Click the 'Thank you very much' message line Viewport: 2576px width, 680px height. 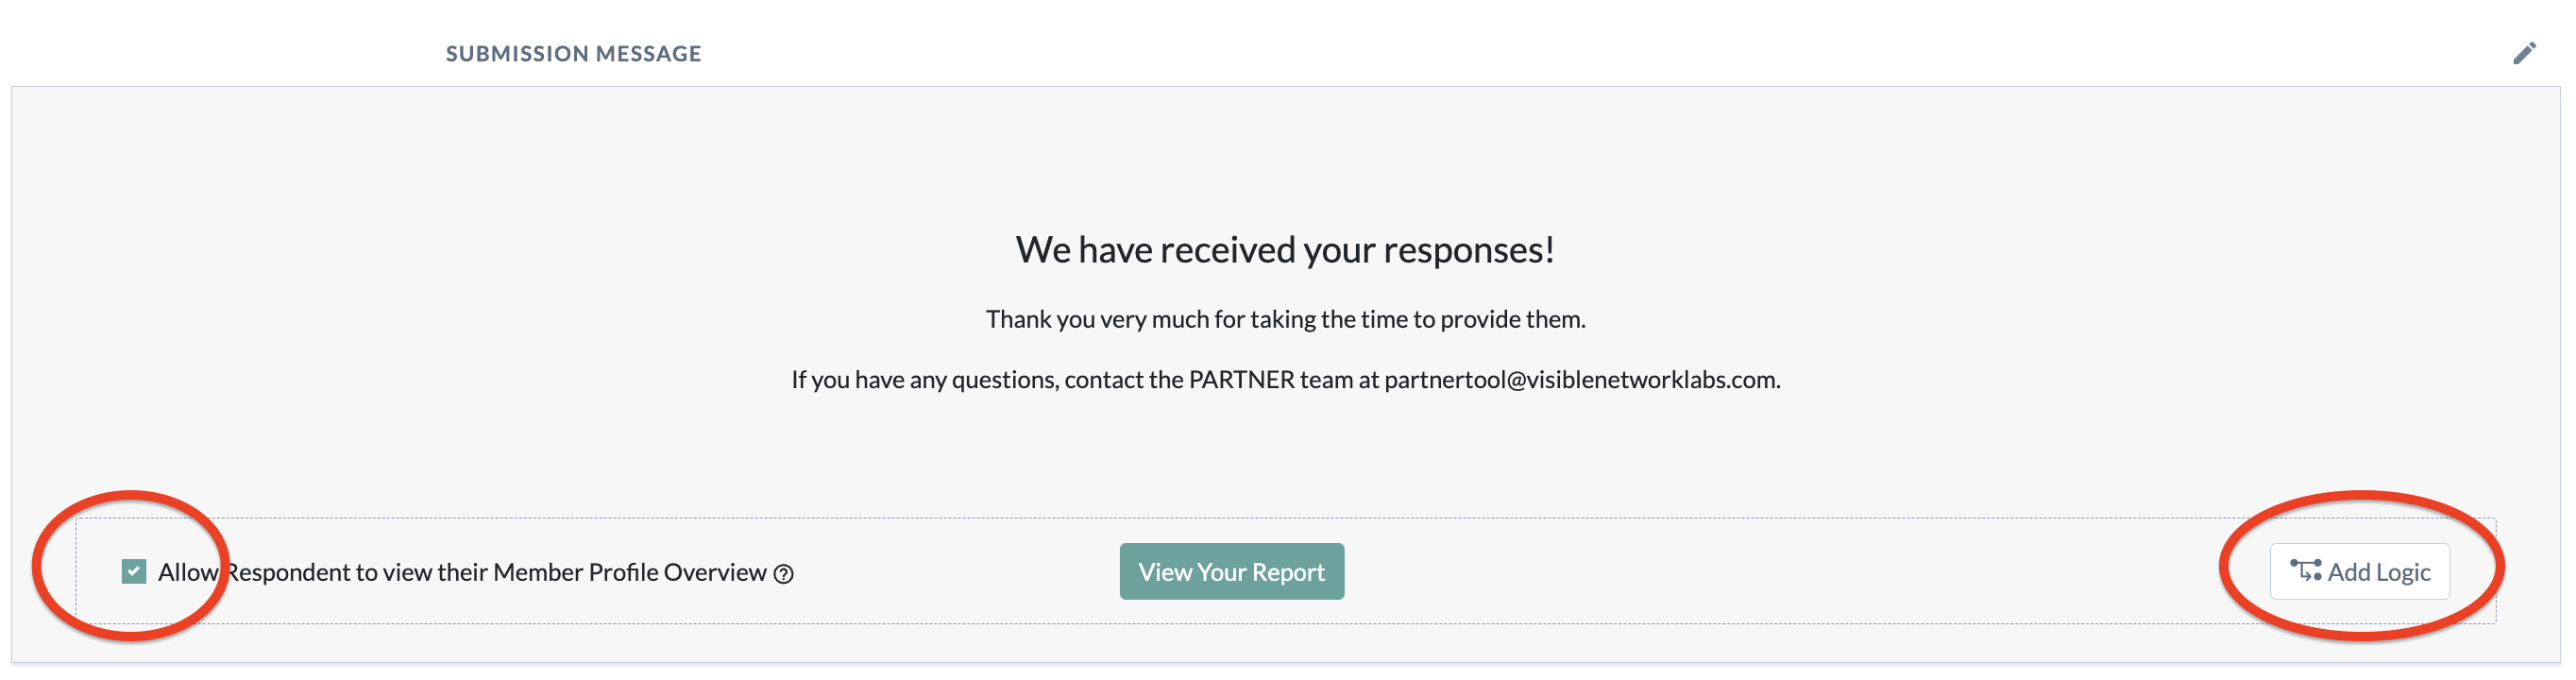coord(1285,319)
